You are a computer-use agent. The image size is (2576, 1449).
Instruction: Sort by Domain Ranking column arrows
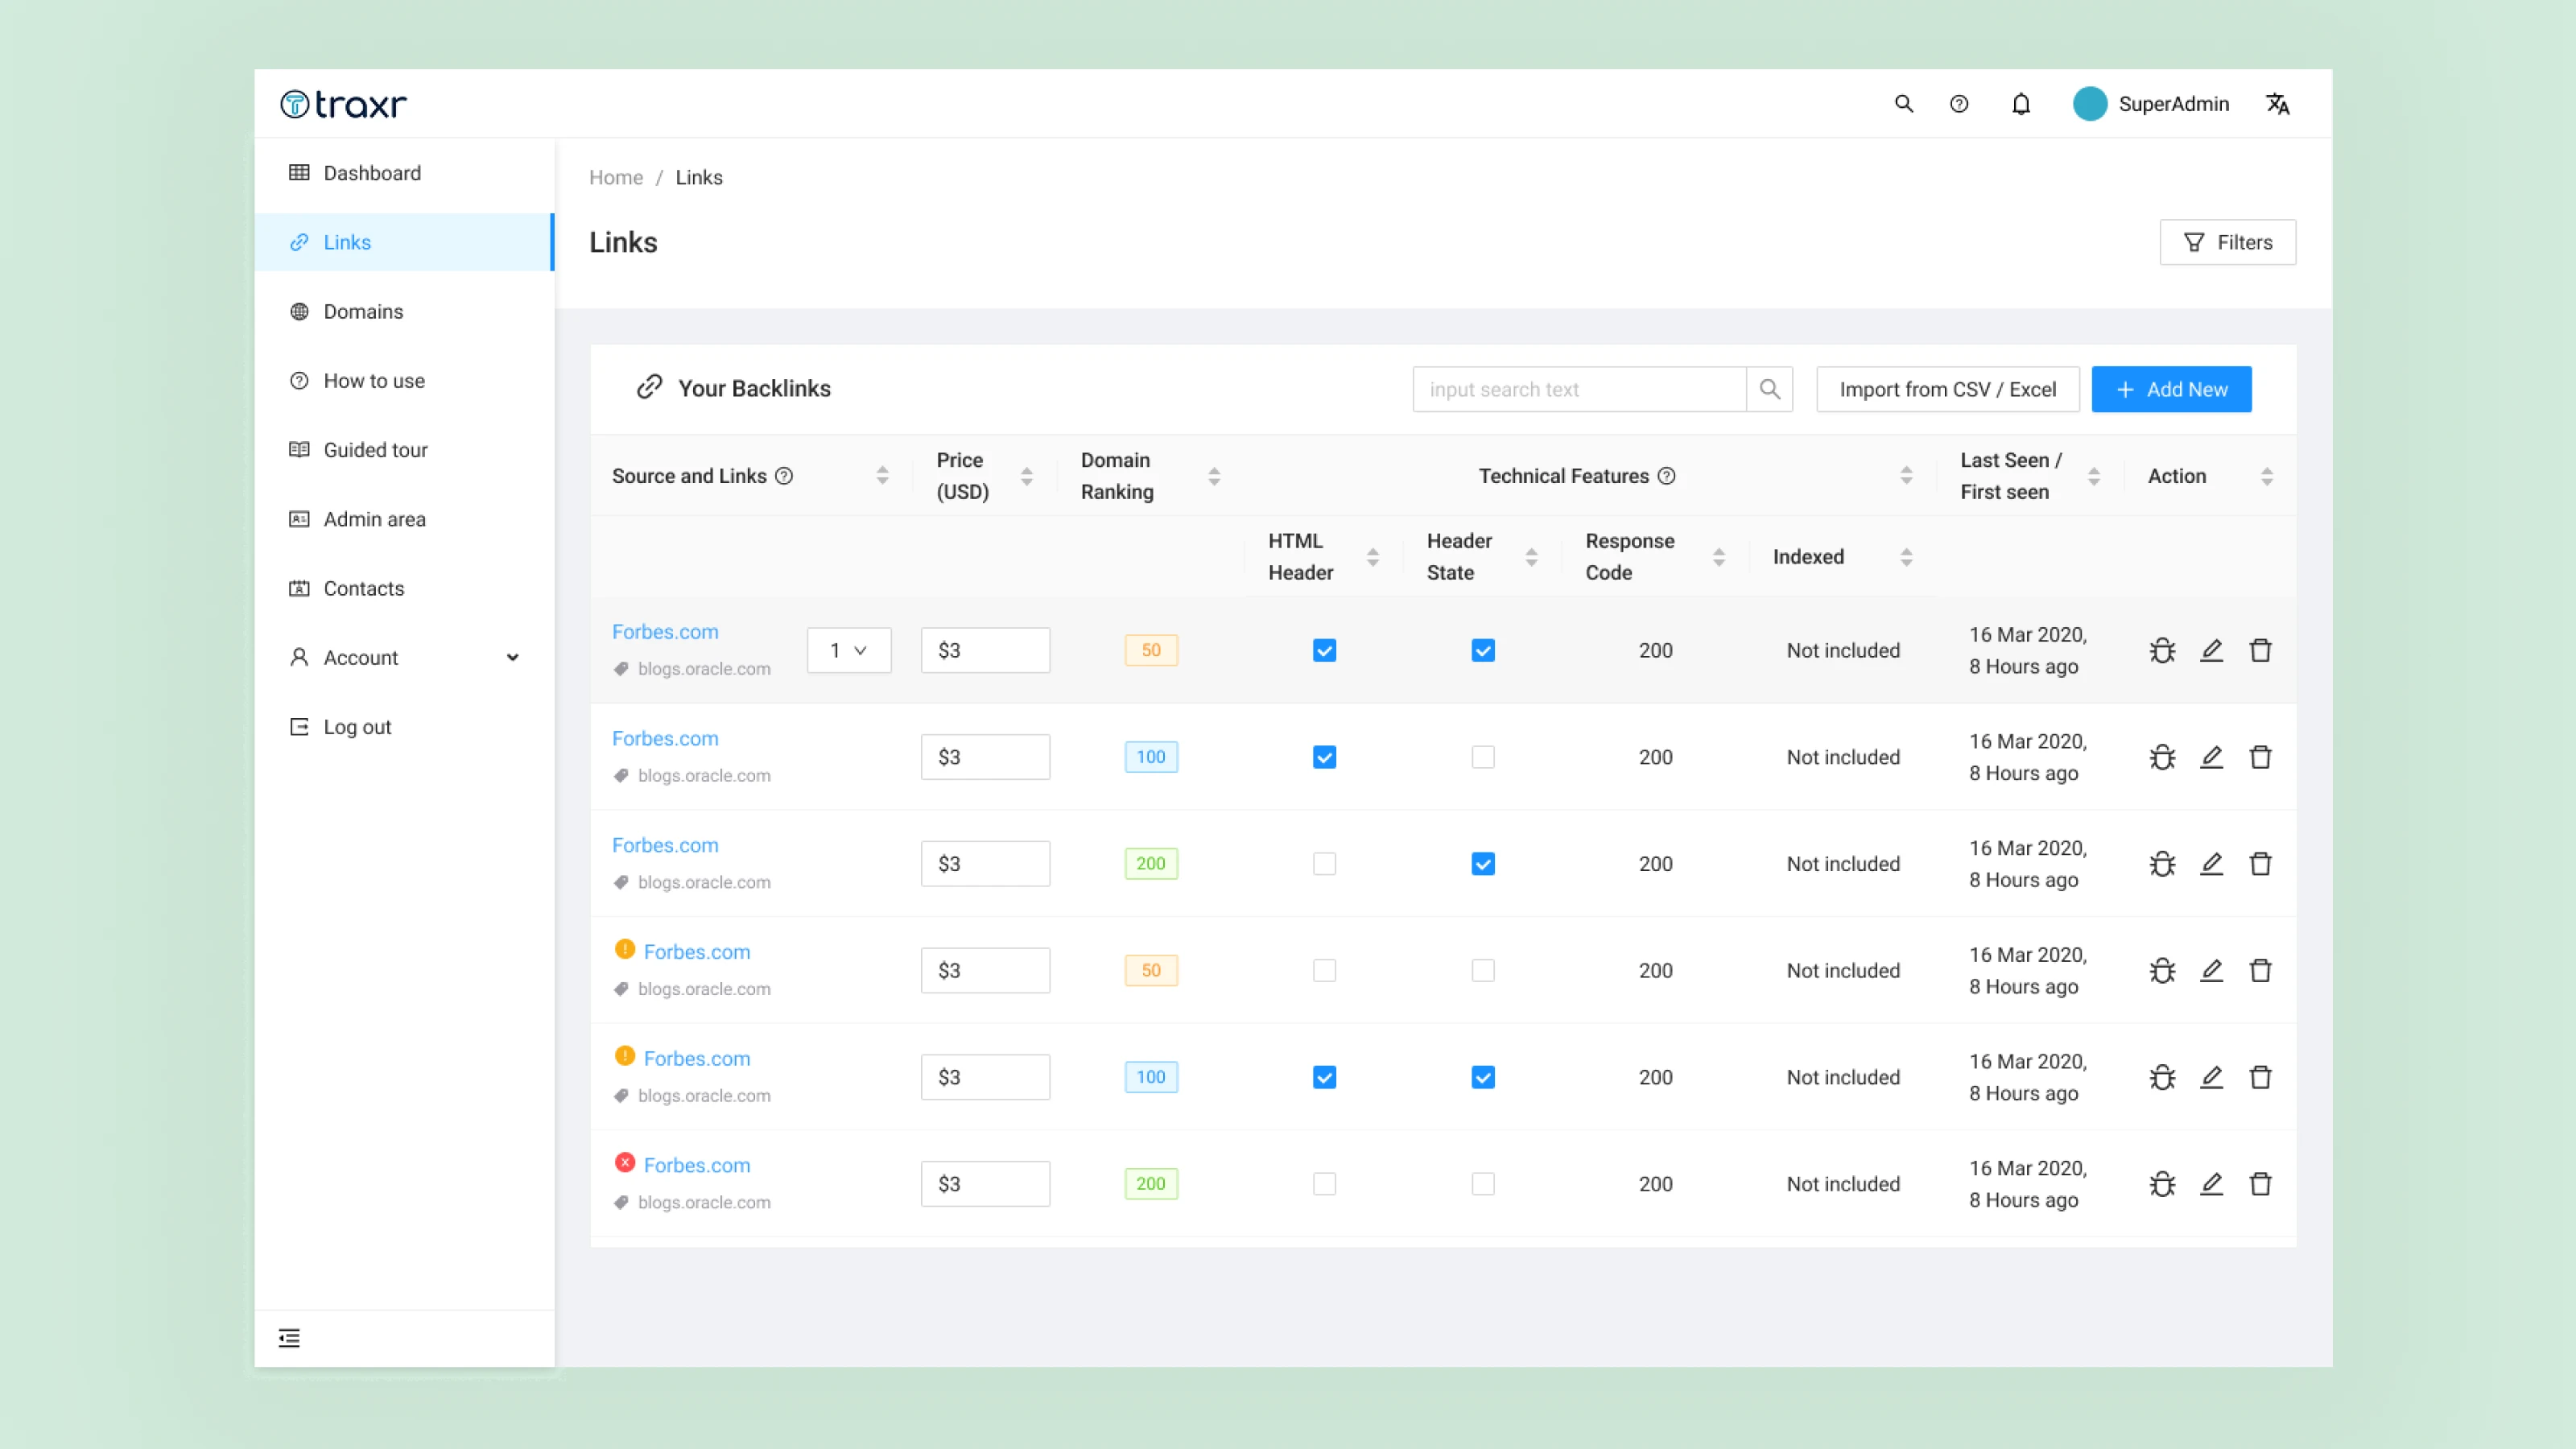point(1214,476)
